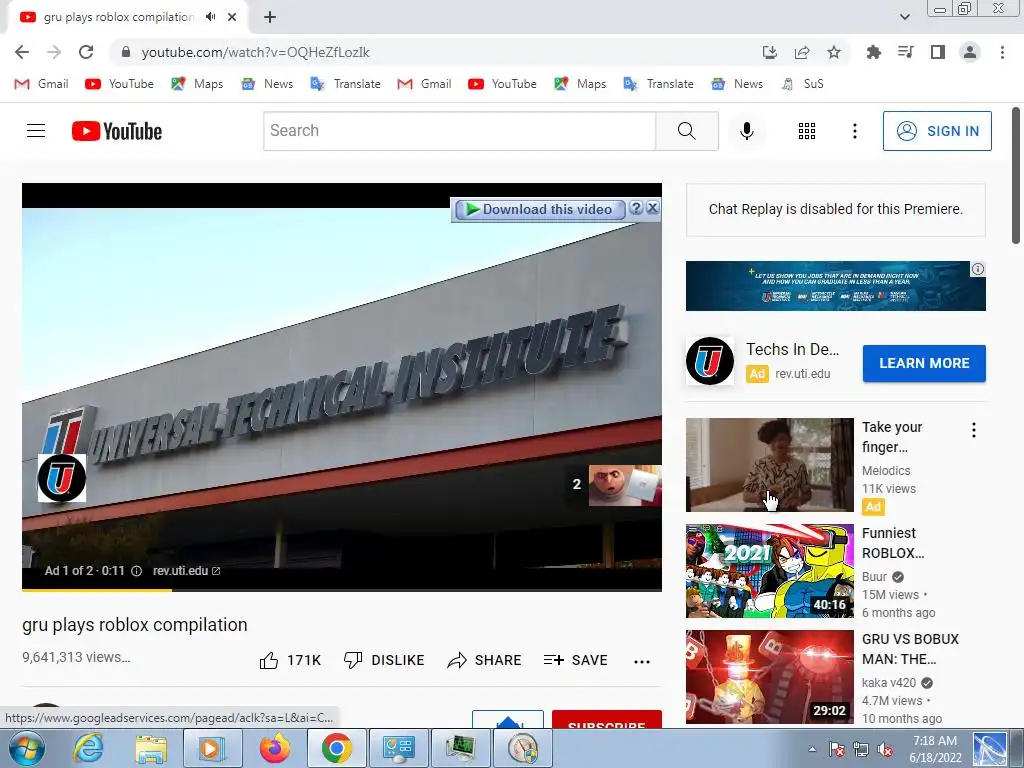
Task: Go back to the previous page
Action: click(22, 52)
